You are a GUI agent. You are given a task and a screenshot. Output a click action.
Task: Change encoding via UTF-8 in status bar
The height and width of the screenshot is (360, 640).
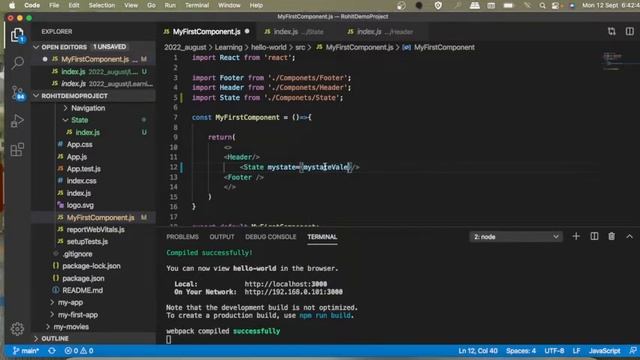pos(554,351)
